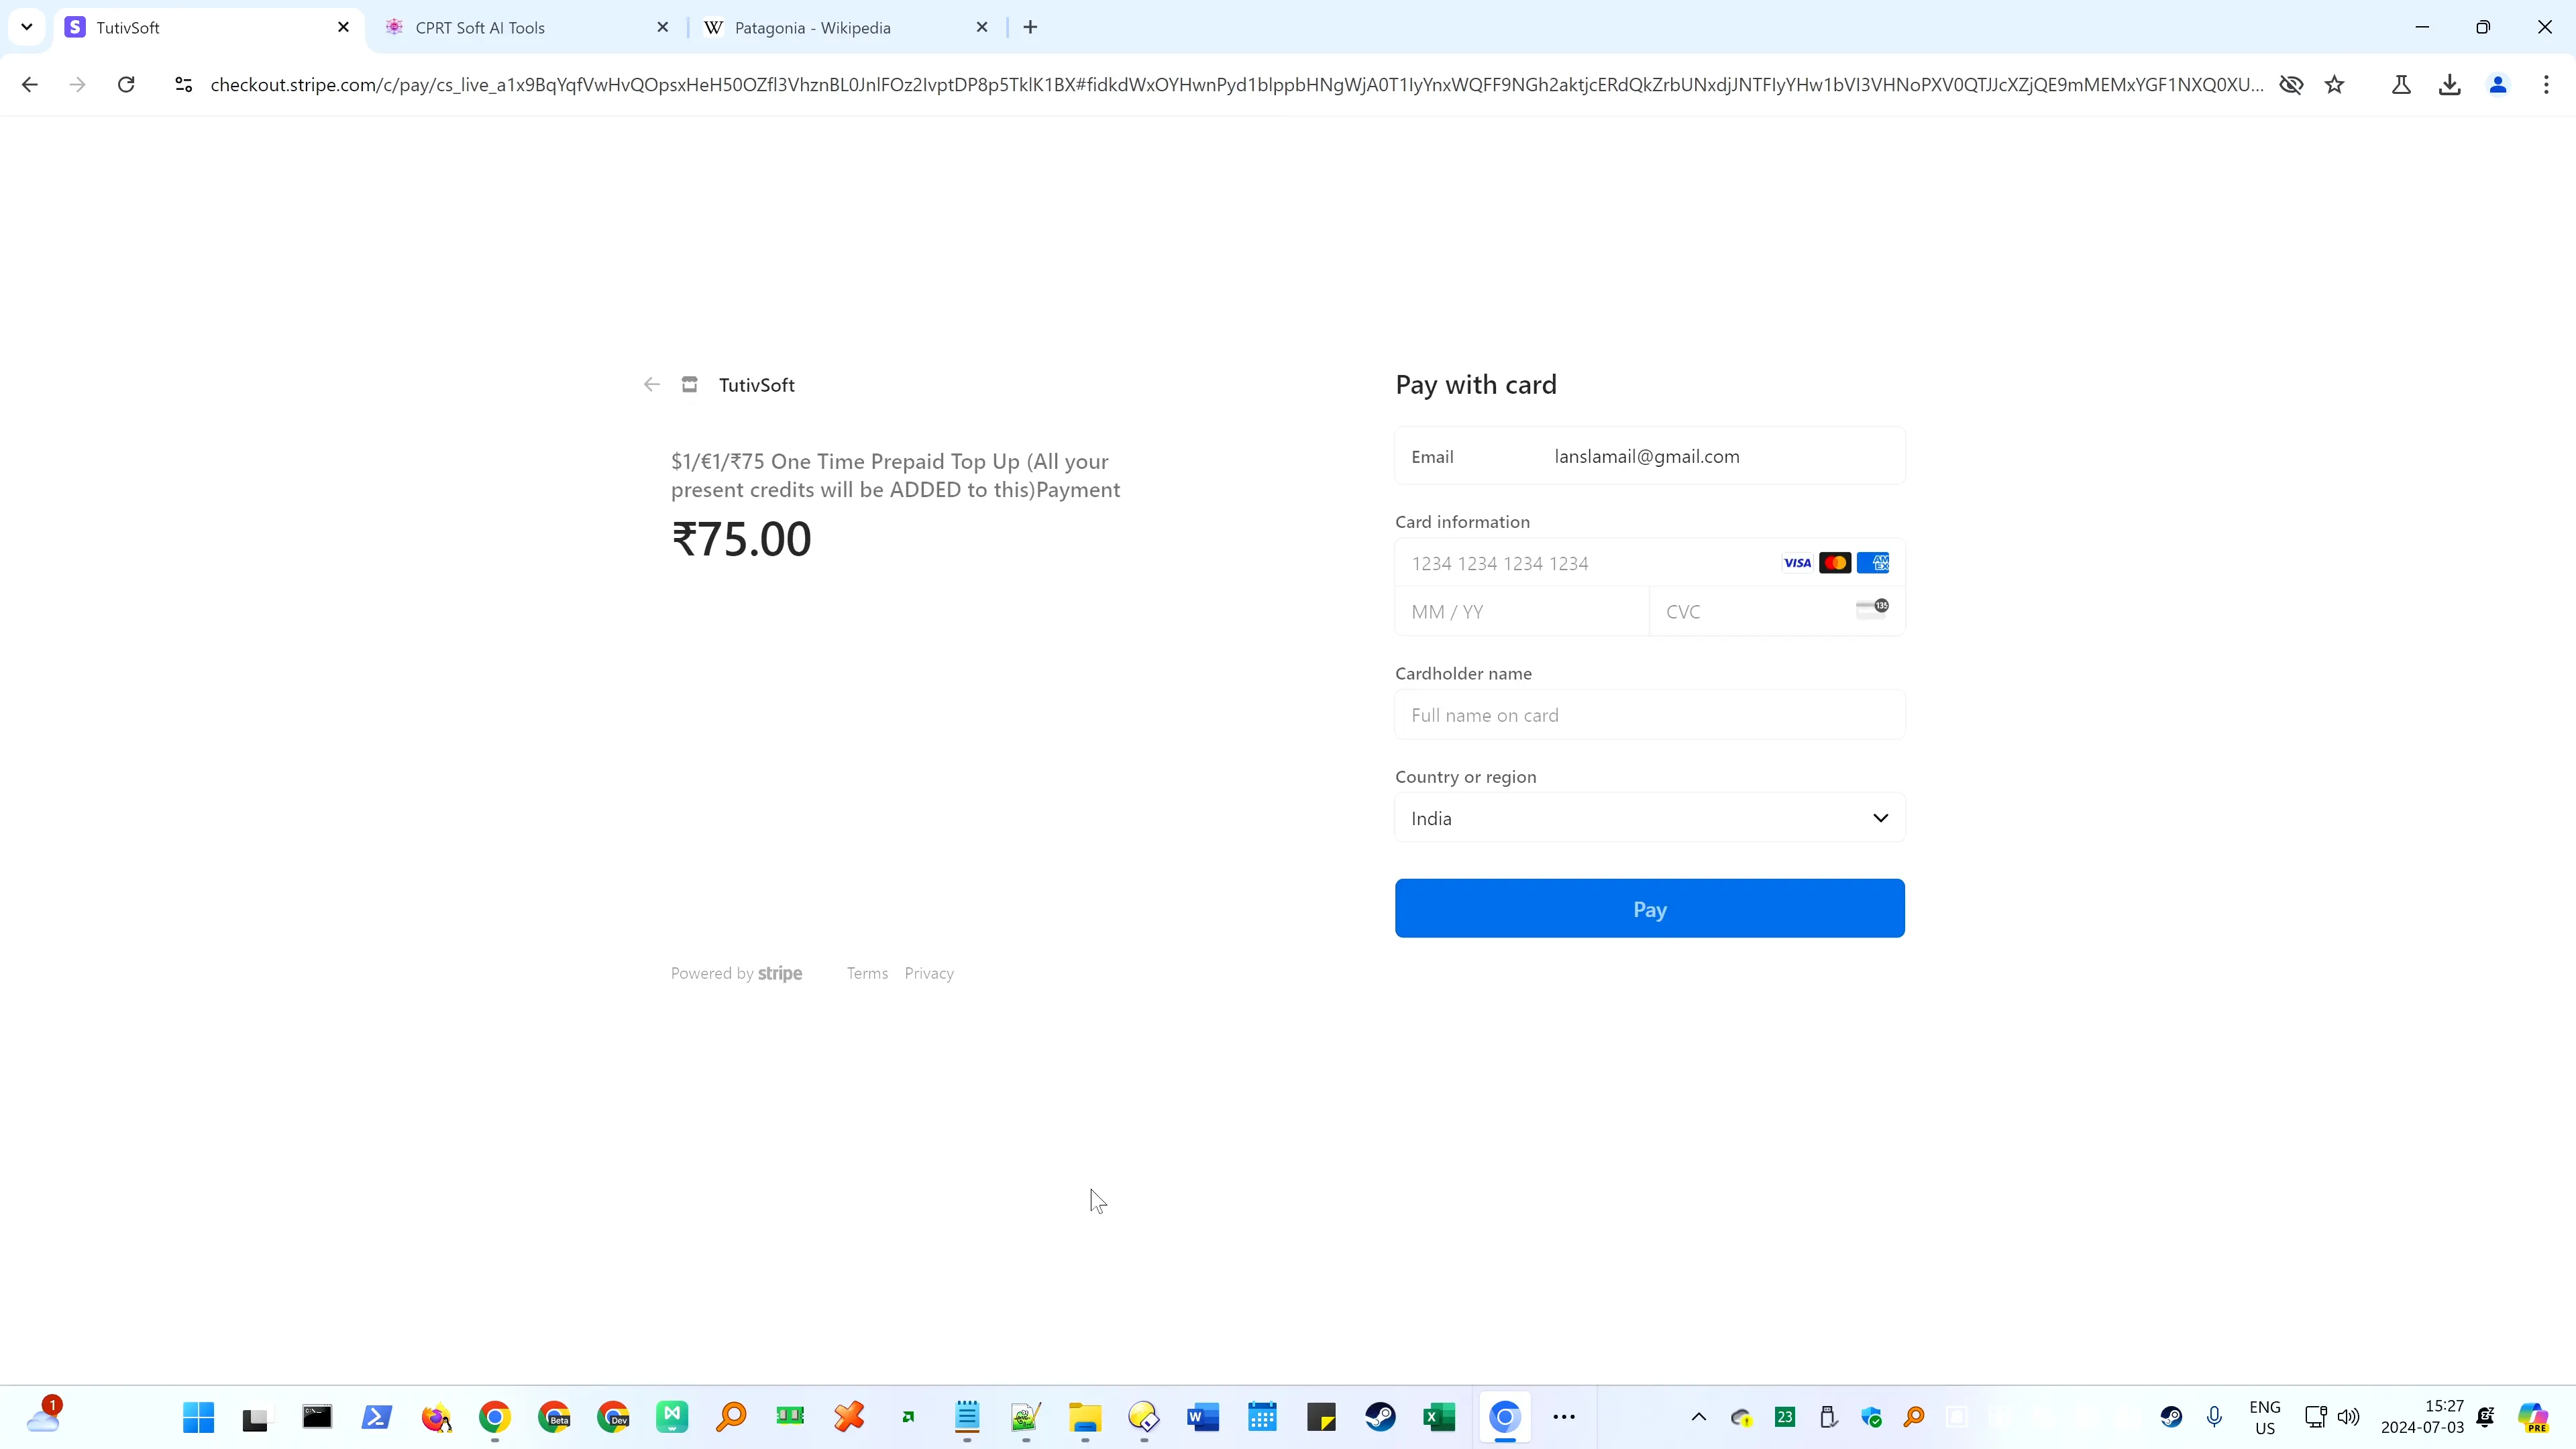The image size is (2576, 1449).
Task: Open the Terms link
Action: coord(867,974)
